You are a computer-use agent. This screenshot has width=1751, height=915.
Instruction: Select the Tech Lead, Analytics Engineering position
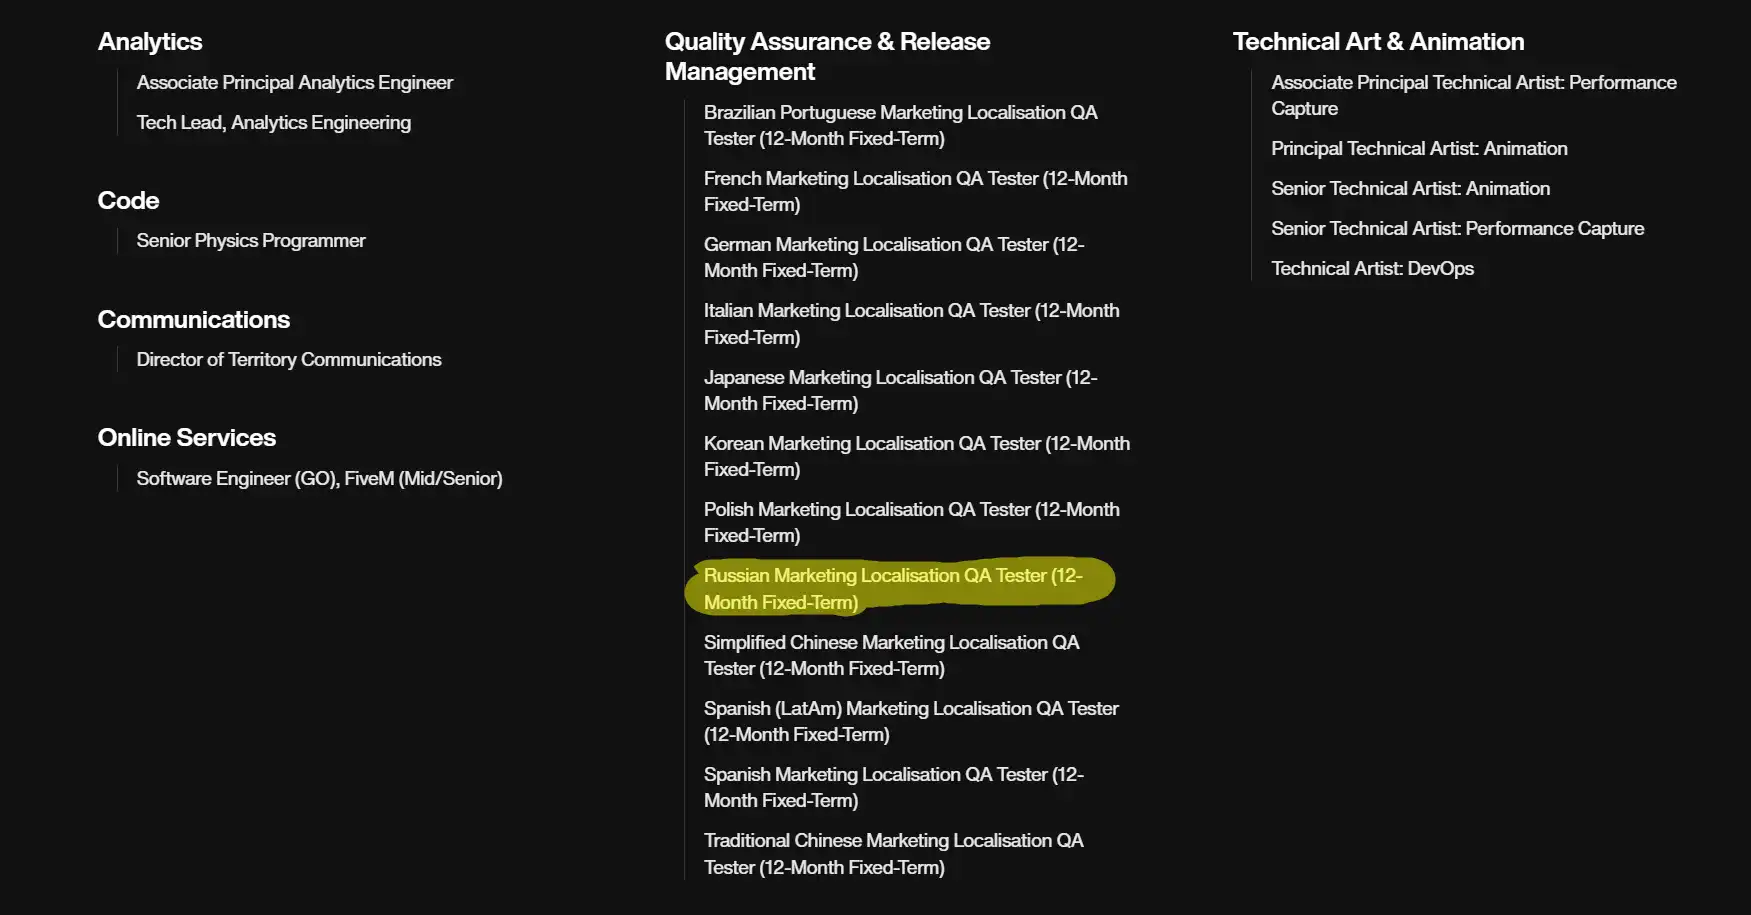[x=273, y=122]
